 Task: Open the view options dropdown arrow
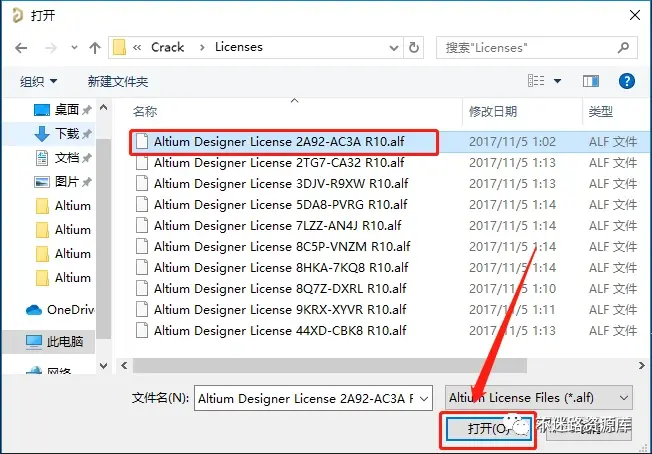click(557, 81)
